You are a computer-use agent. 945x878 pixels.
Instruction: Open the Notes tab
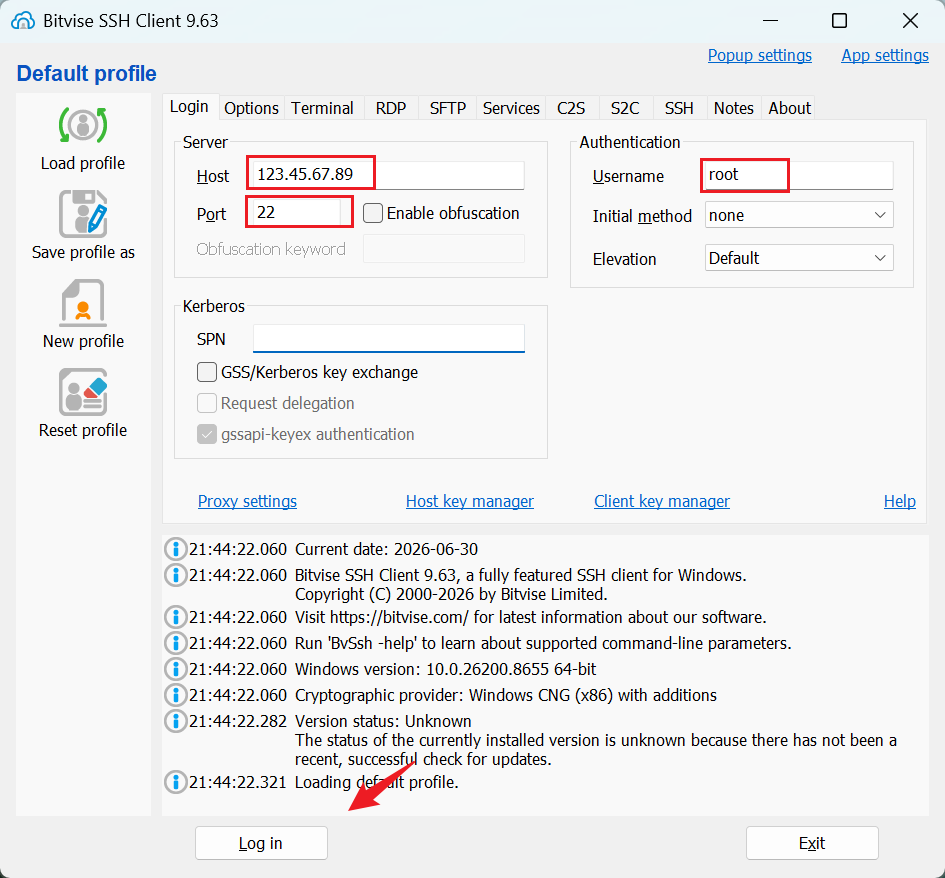pos(734,108)
